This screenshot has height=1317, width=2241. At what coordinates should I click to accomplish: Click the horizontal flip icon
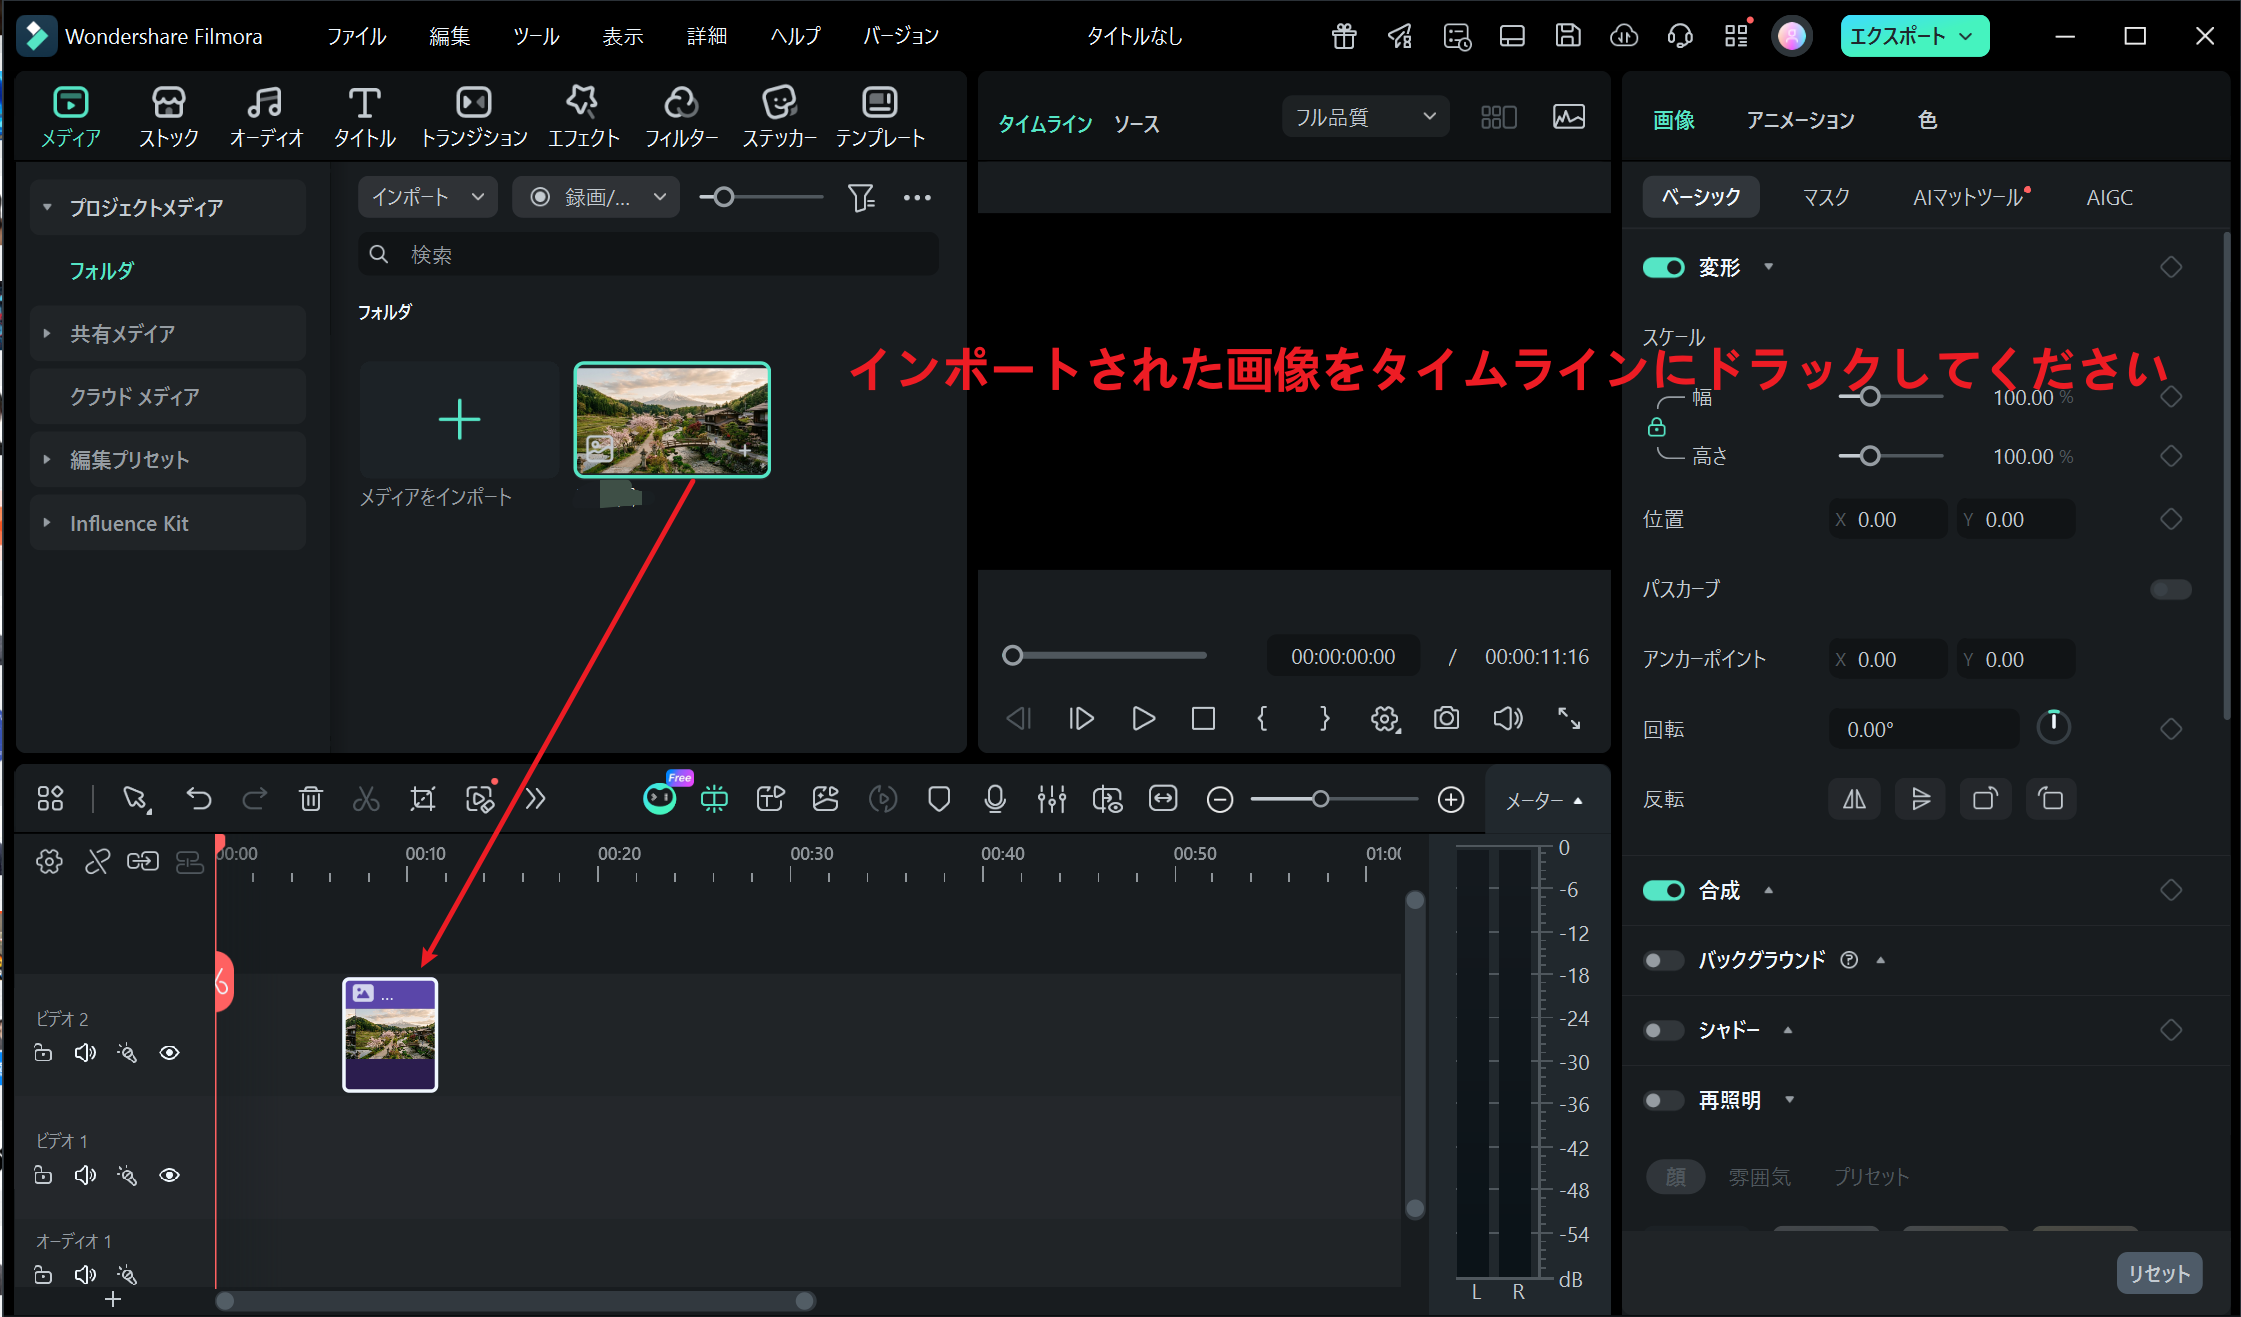(1854, 799)
